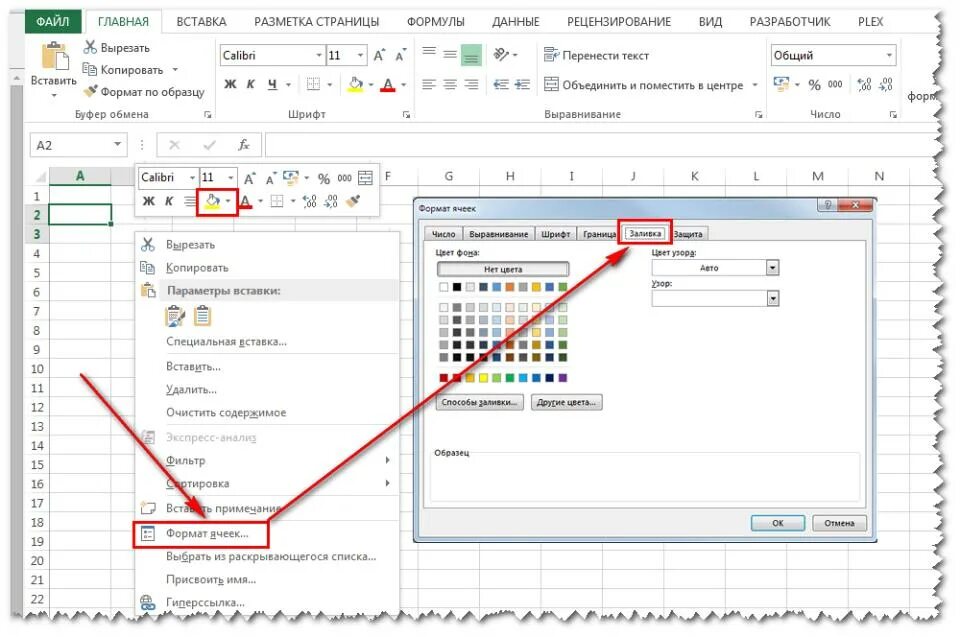960x637 pixels.
Task: Toggle bold Ж in the ribbon font group
Action: point(230,85)
